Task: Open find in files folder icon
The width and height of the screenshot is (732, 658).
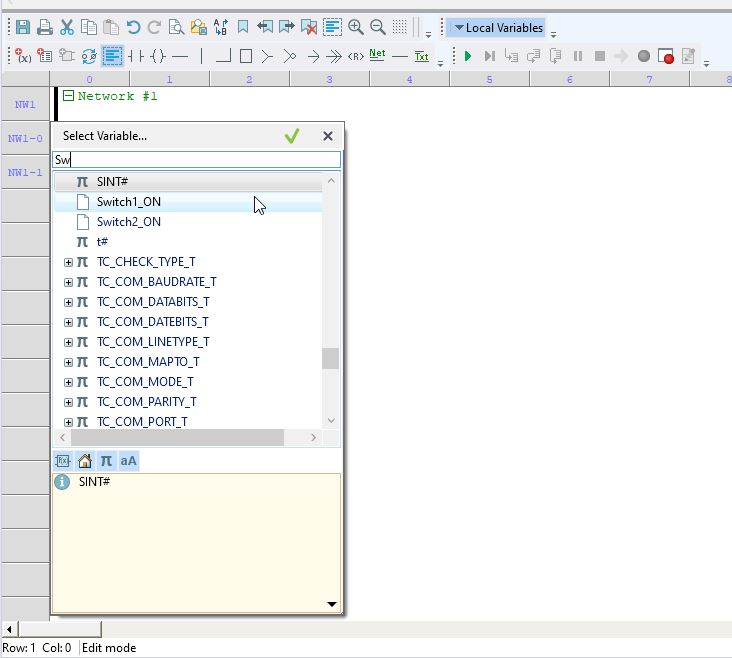Action: coord(198,27)
